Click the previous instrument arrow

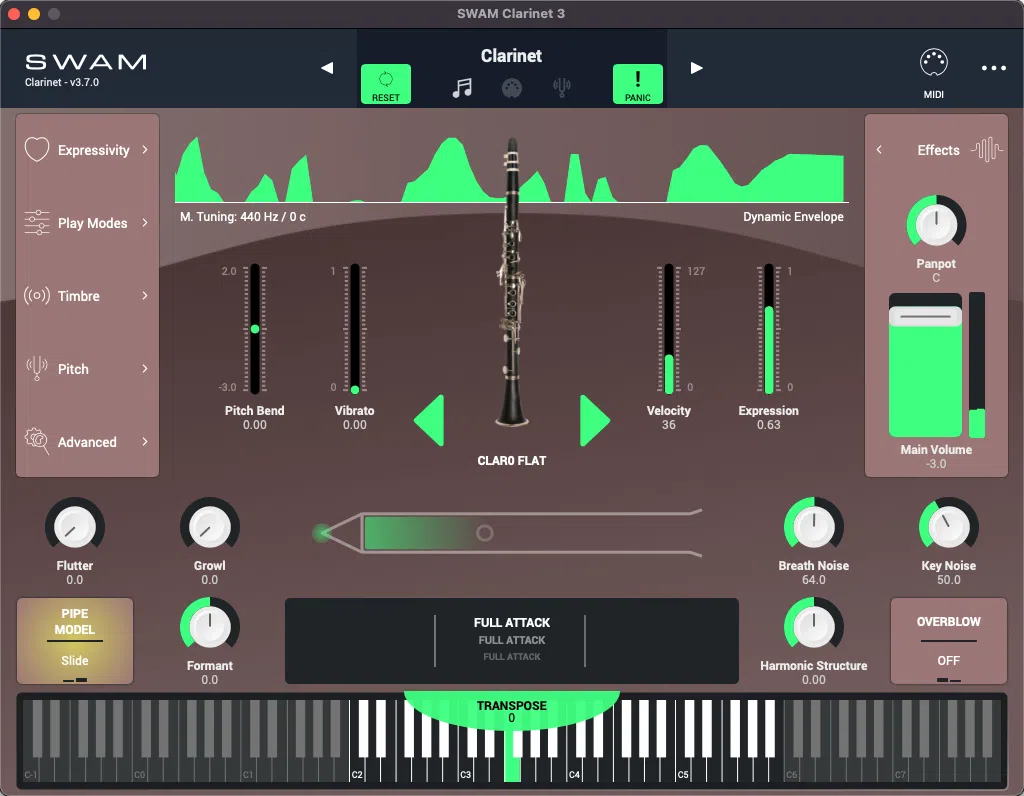[x=327, y=67]
